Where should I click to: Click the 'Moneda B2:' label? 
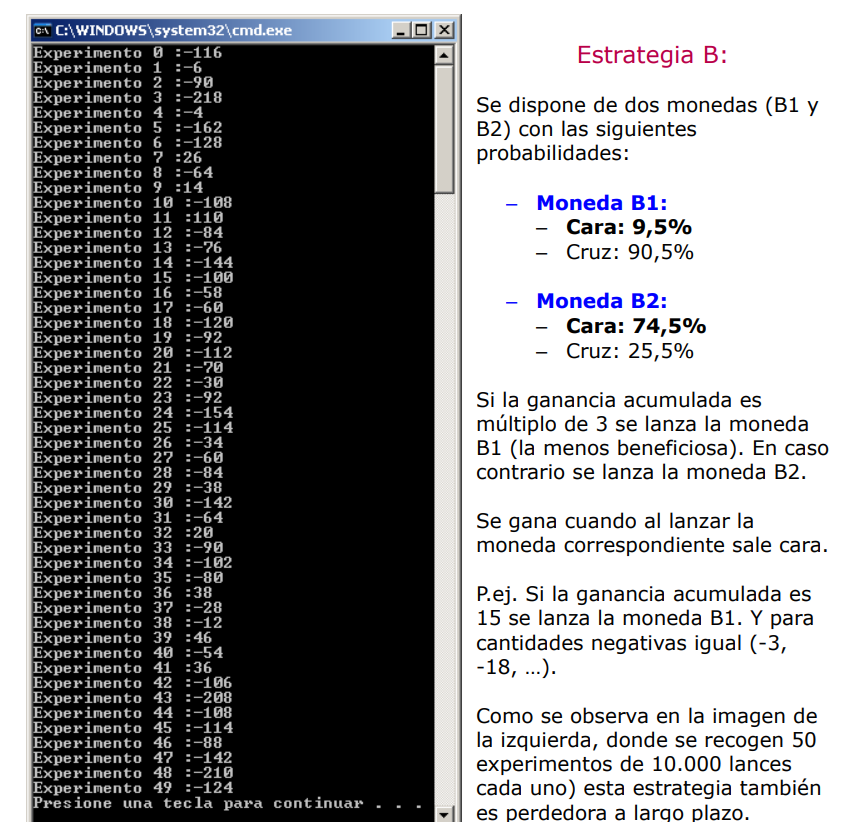pos(602,301)
